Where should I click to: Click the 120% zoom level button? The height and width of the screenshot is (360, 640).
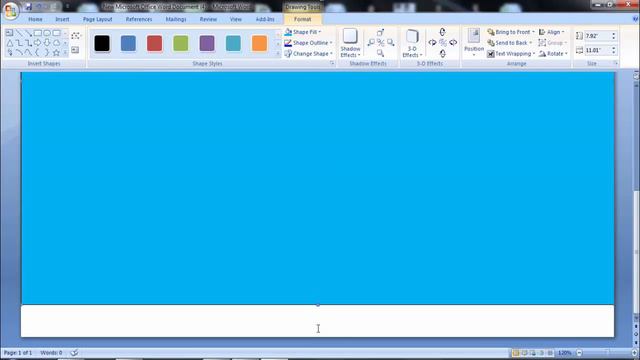click(x=565, y=353)
